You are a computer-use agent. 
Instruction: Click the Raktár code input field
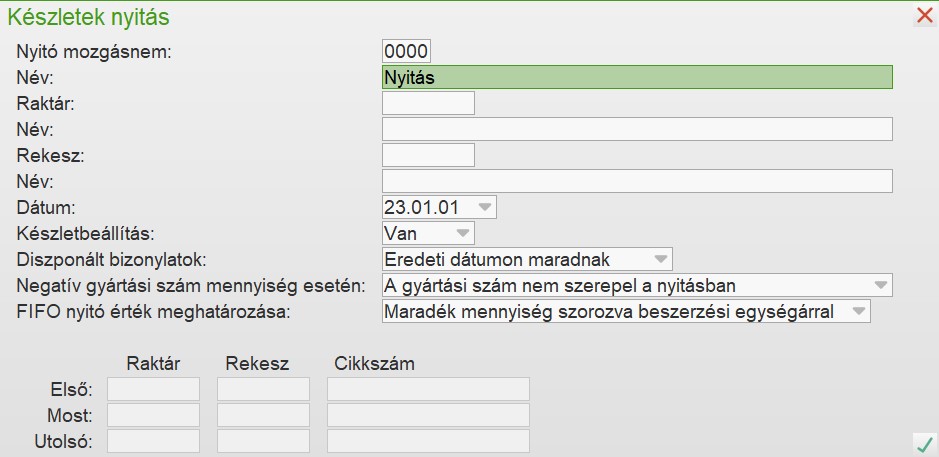[x=428, y=103]
